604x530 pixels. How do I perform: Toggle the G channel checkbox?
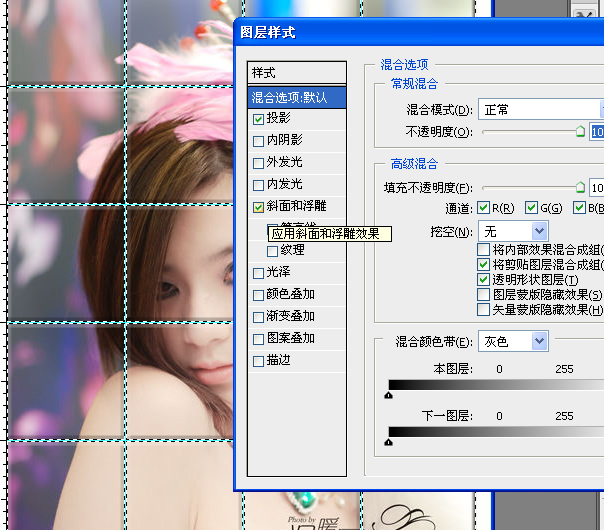click(531, 208)
